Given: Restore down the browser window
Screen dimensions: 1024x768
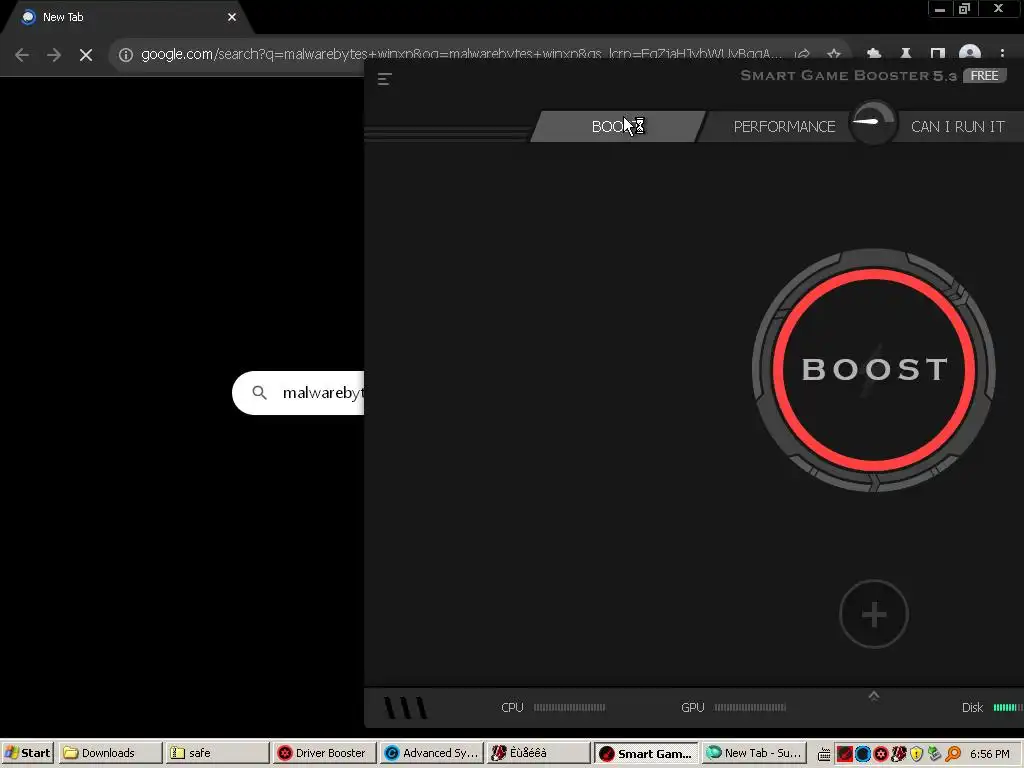Looking at the screenshot, I should point(964,9).
